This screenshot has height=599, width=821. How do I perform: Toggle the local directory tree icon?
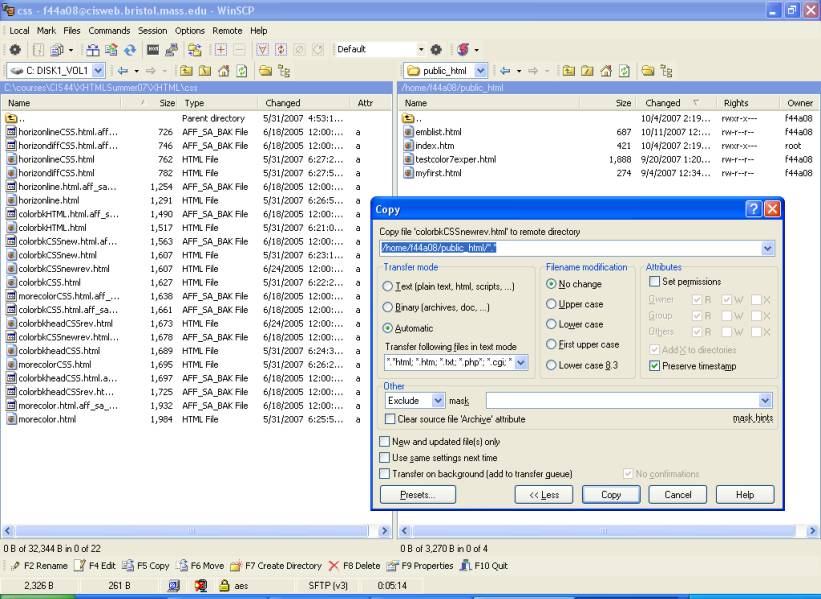point(284,71)
